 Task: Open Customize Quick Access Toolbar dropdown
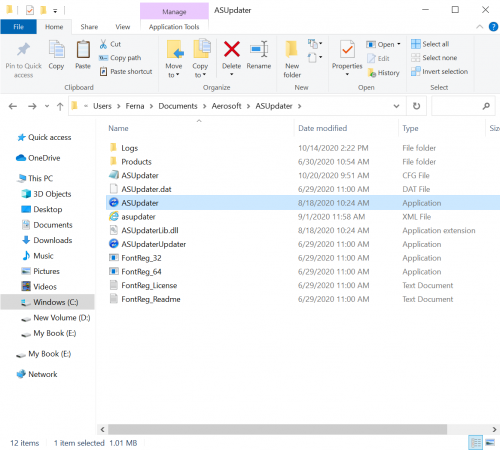(55, 11)
